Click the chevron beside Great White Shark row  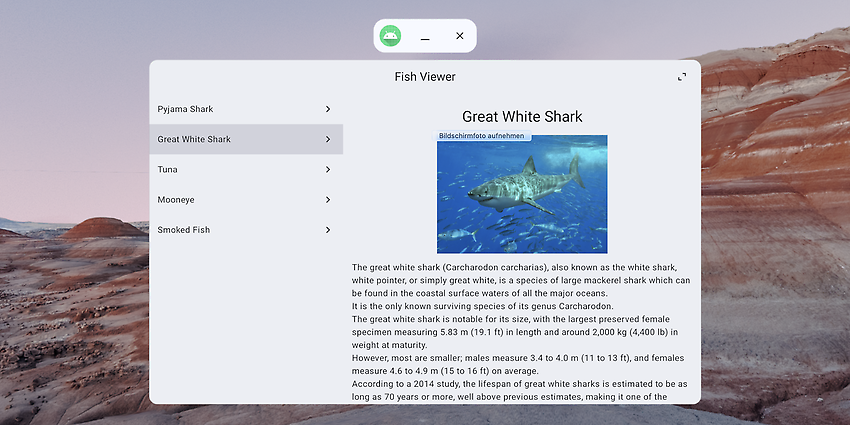coord(328,139)
